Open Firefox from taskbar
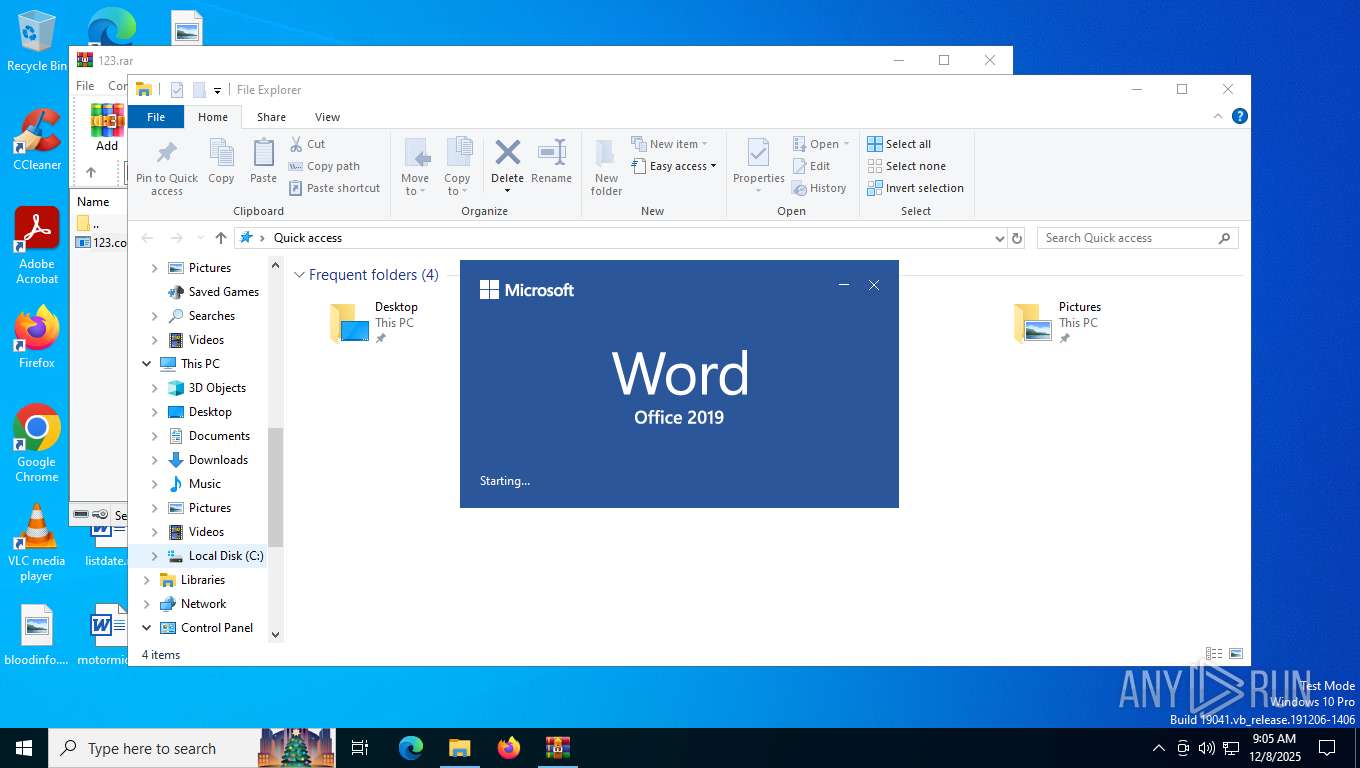The image size is (1360, 768). point(509,748)
